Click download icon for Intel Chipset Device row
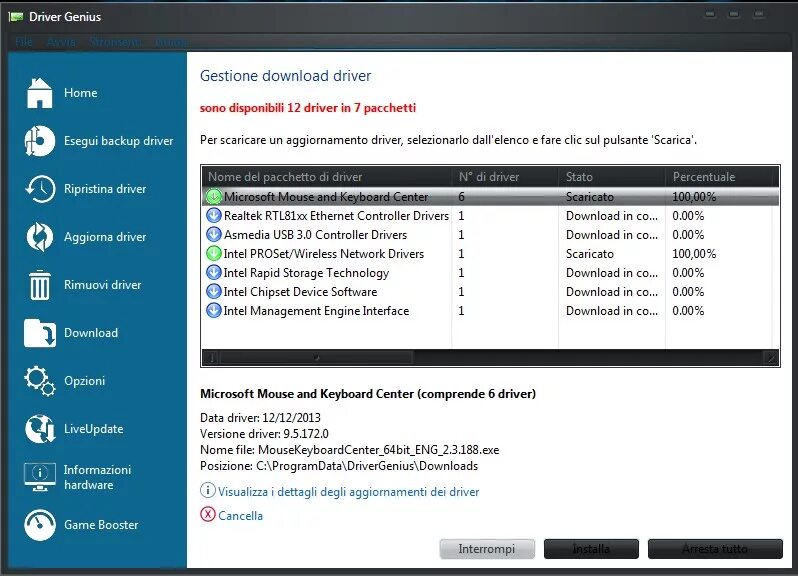This screenshot has height=576, width=798. coord(214,292)
